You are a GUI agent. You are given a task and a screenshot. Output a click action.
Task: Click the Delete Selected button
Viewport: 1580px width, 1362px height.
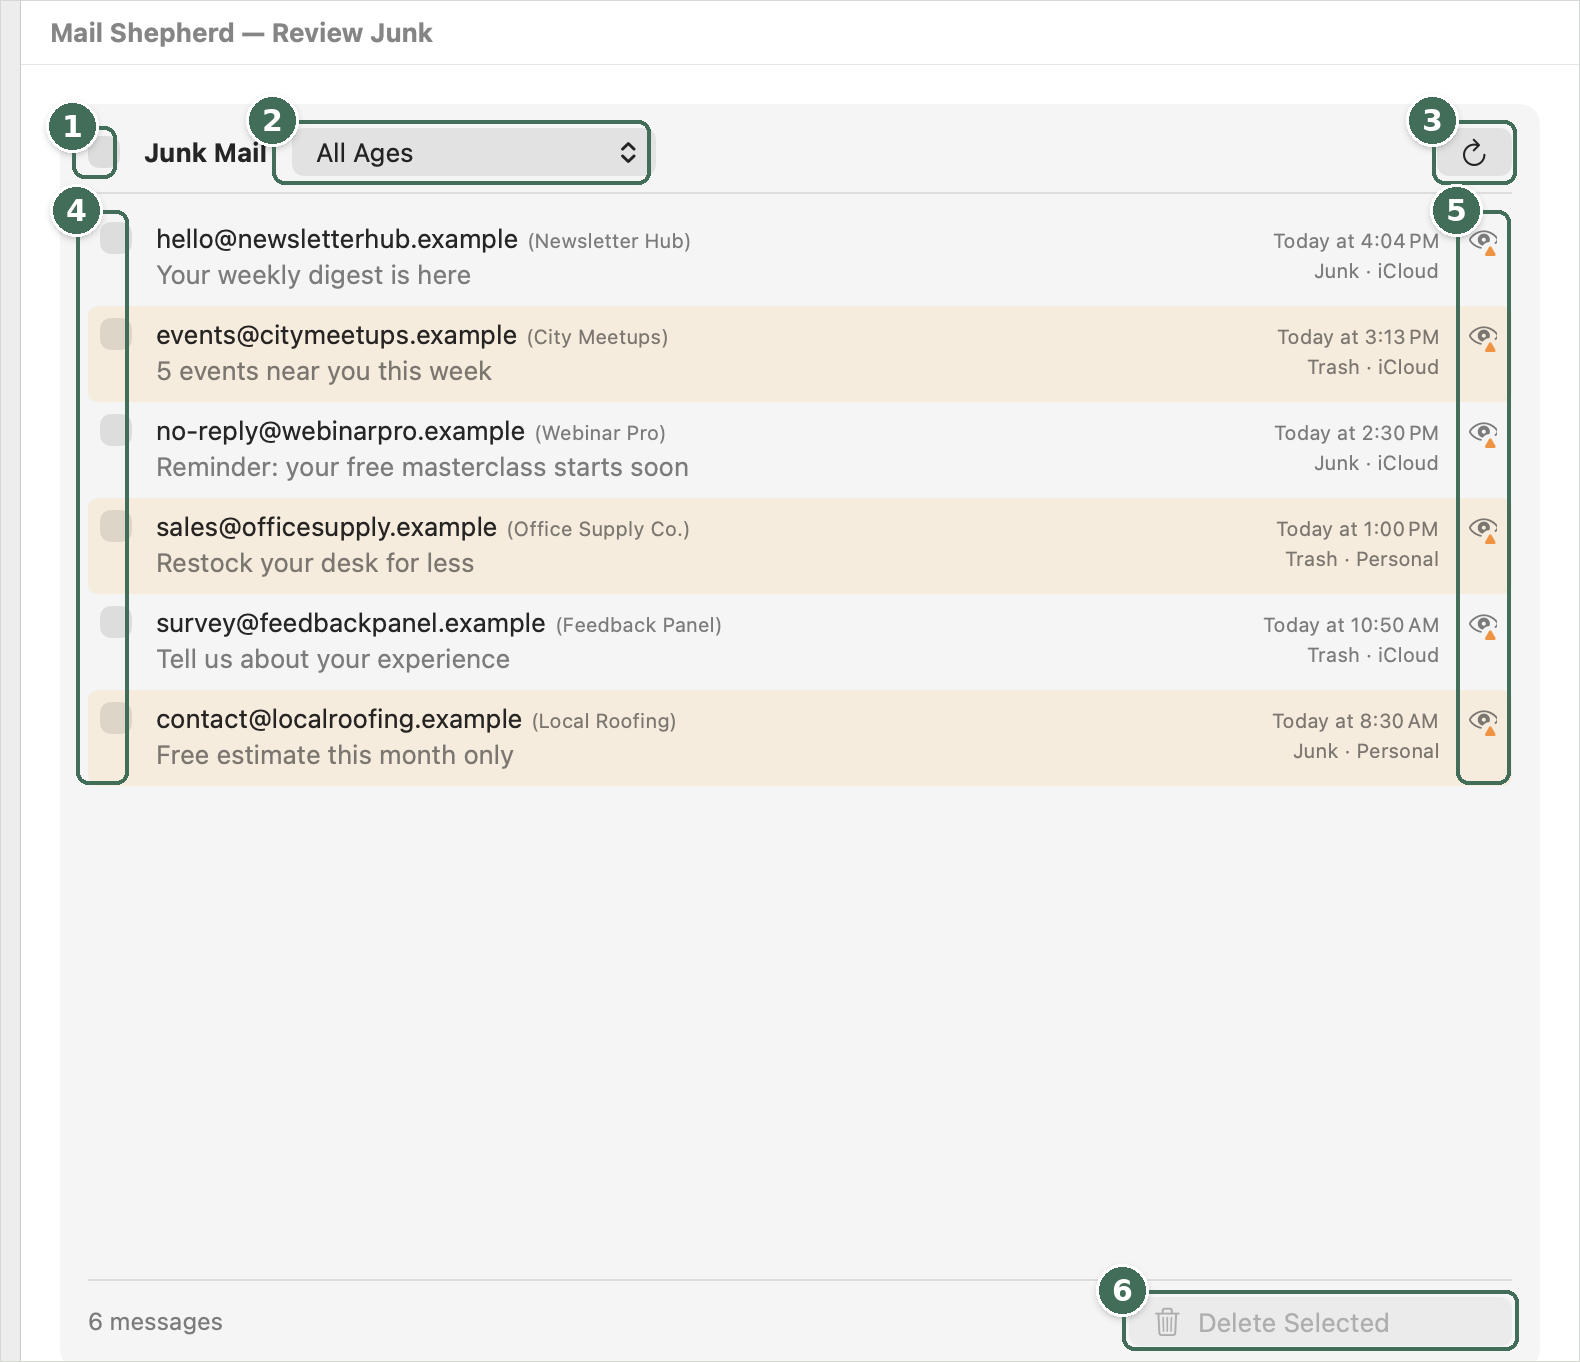pyautogui.click(x=1320, y=1322)
